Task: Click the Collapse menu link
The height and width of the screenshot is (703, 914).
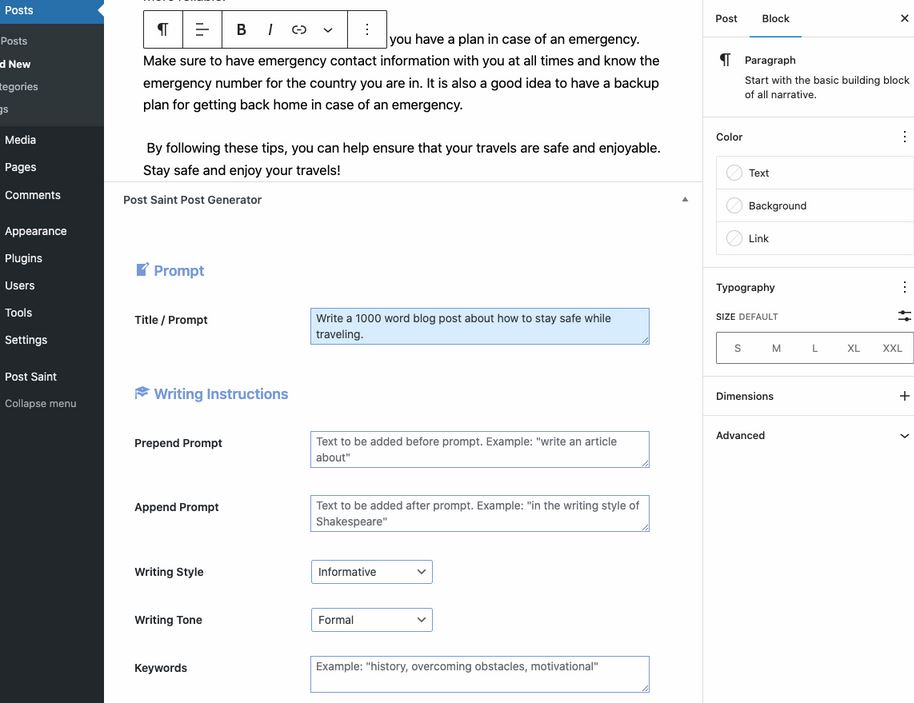Action: pyautogui.click(x=40, y=404)
